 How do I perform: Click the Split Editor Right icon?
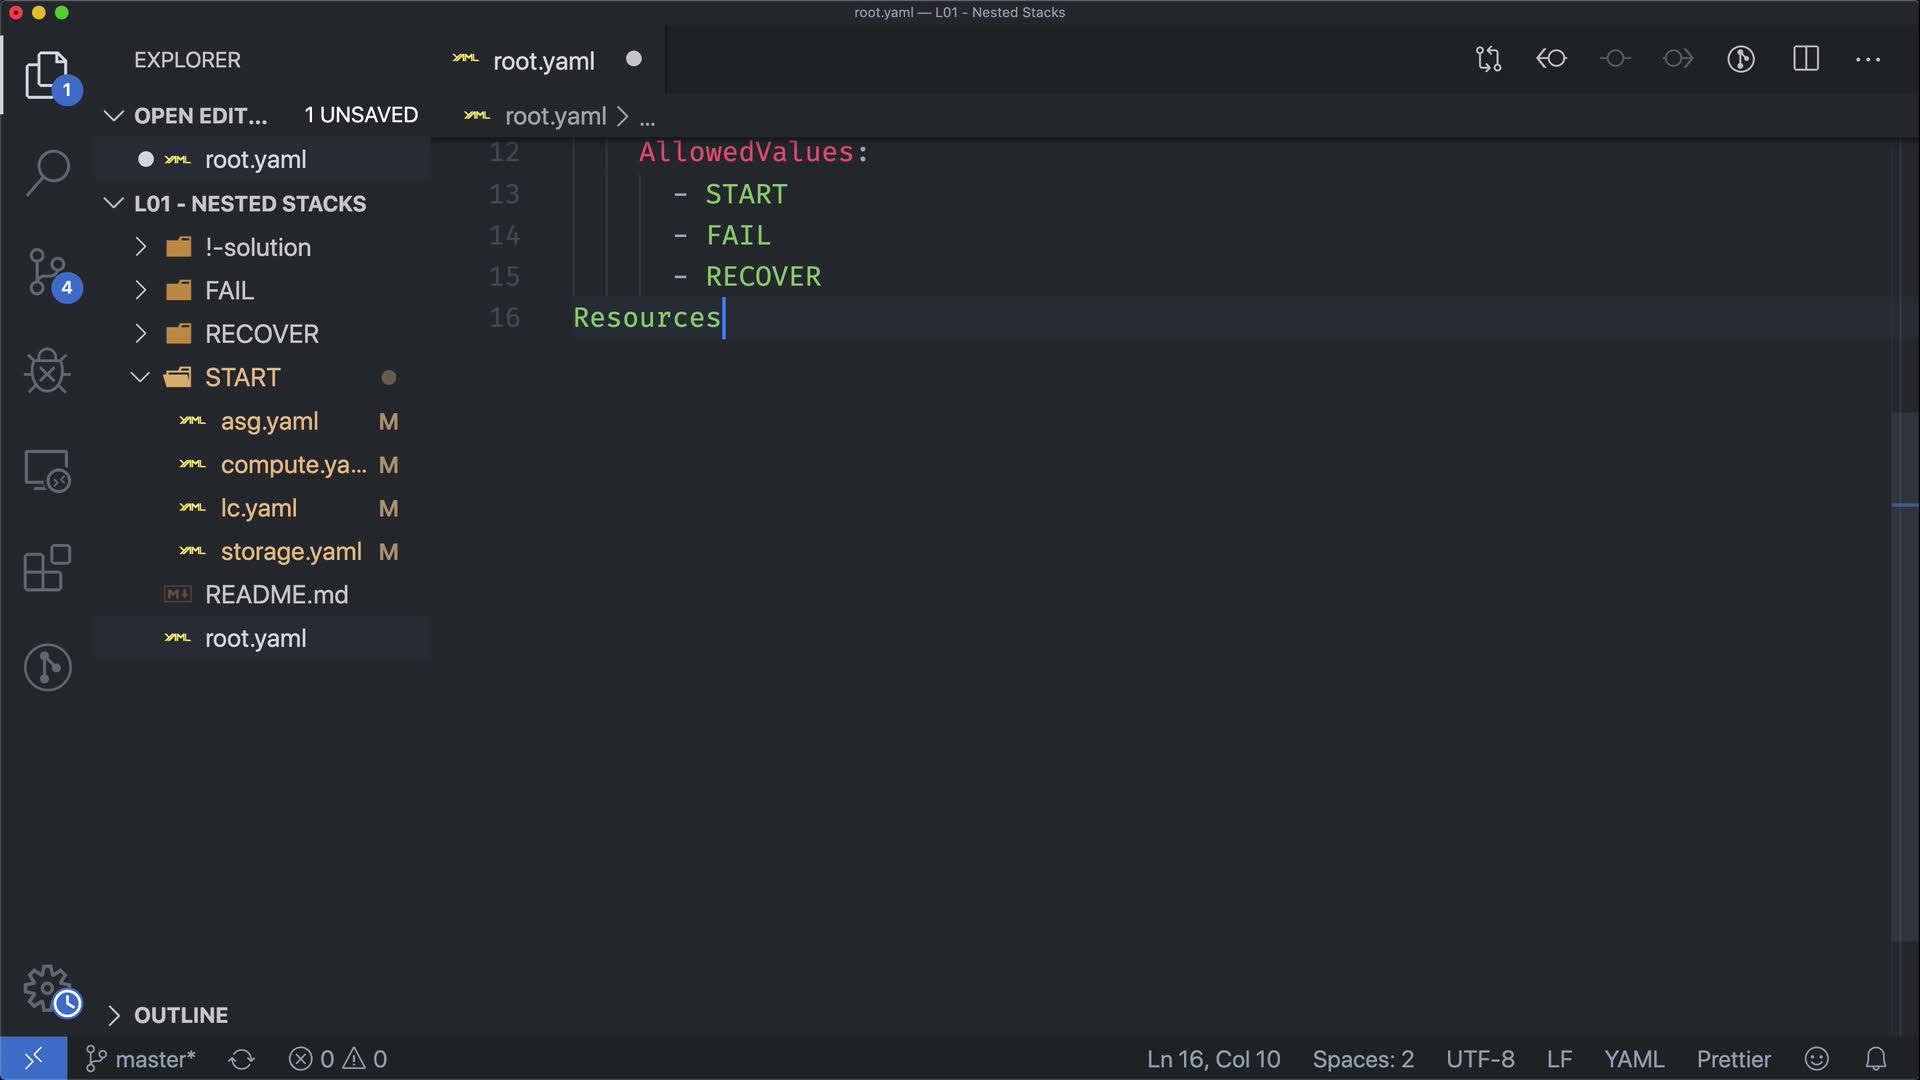pyautogui.click(x=1806, y=59)
